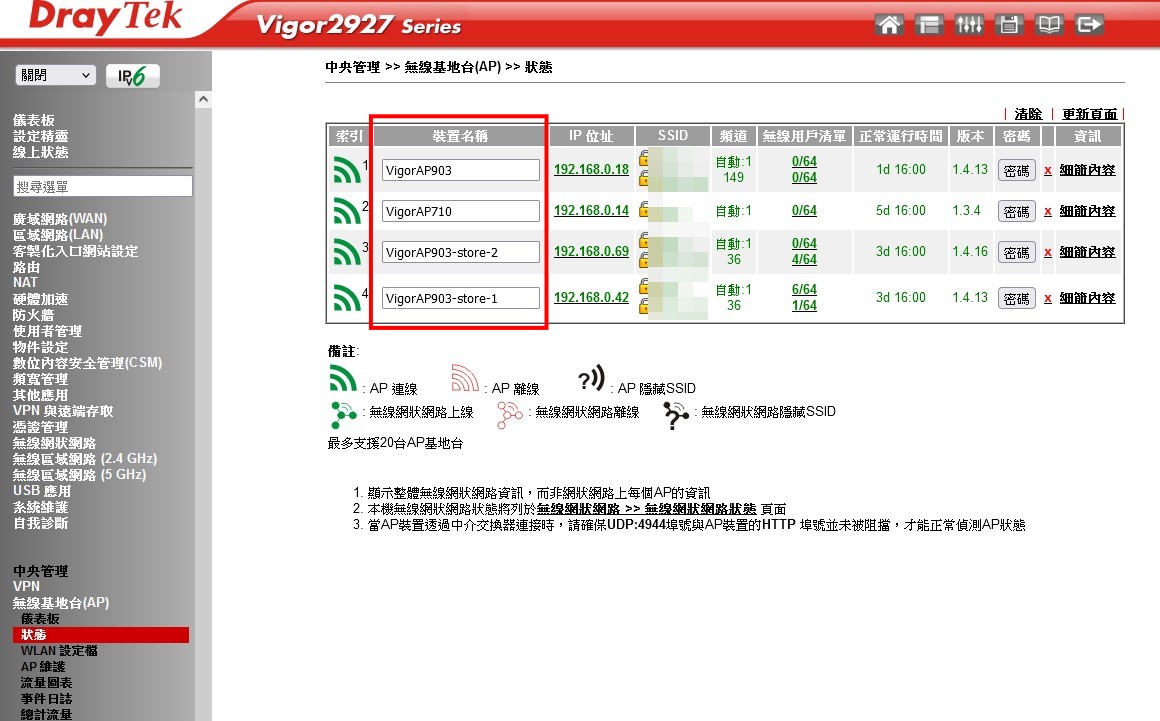1160x721 pixels.
Task: Click 更新頁面 refresh link
Action: pos(1089,114)
